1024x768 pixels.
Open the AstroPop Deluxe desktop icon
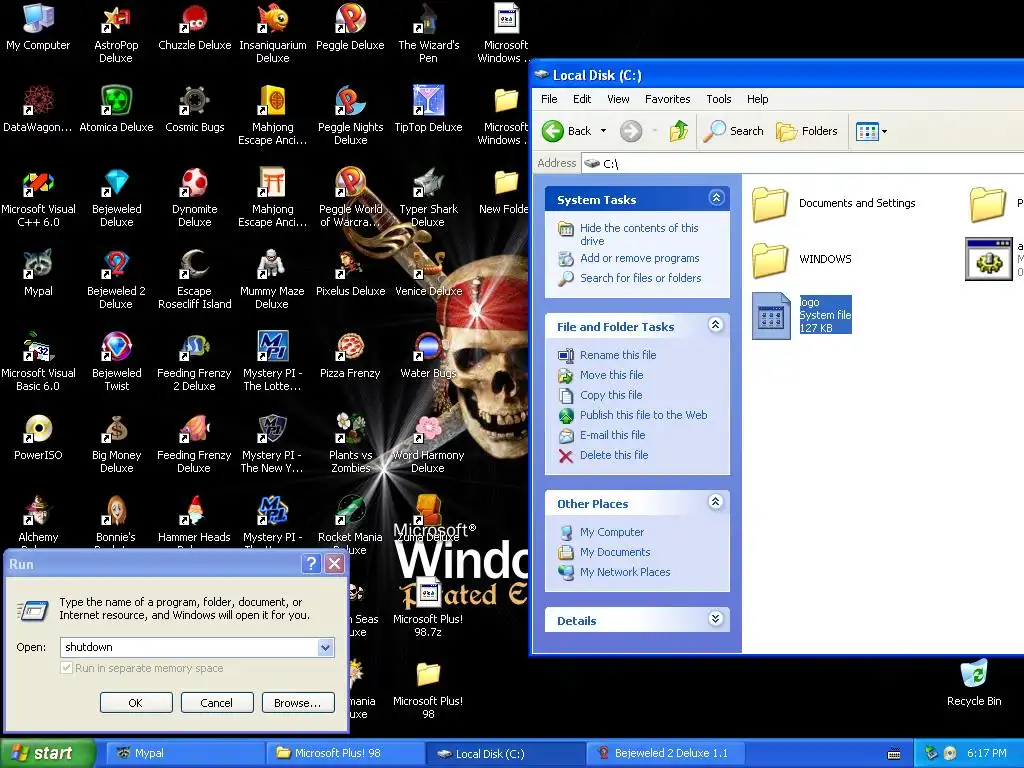coord(116,33)
